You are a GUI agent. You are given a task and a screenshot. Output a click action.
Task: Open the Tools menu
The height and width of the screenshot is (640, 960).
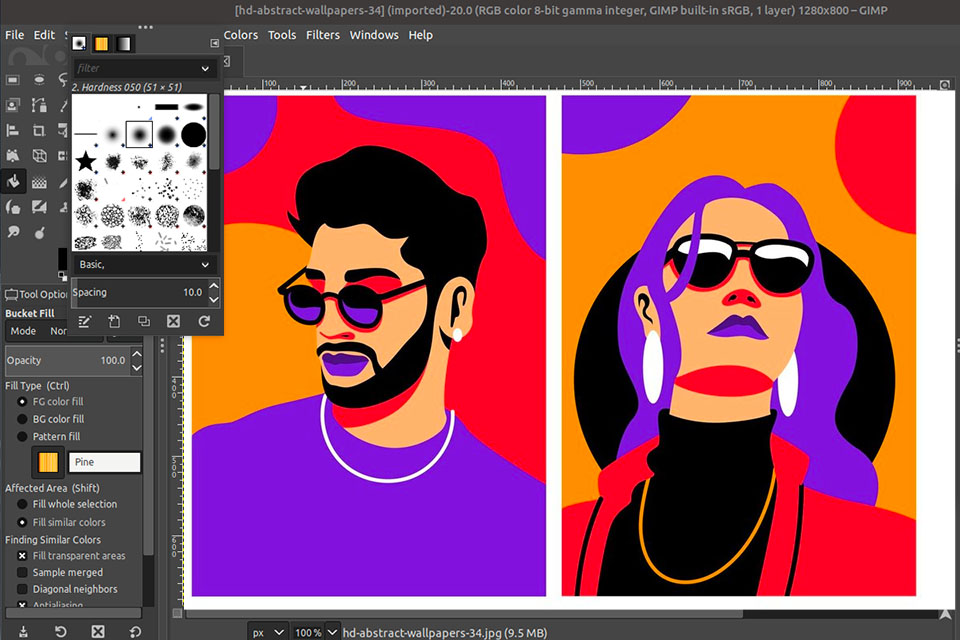282,35
